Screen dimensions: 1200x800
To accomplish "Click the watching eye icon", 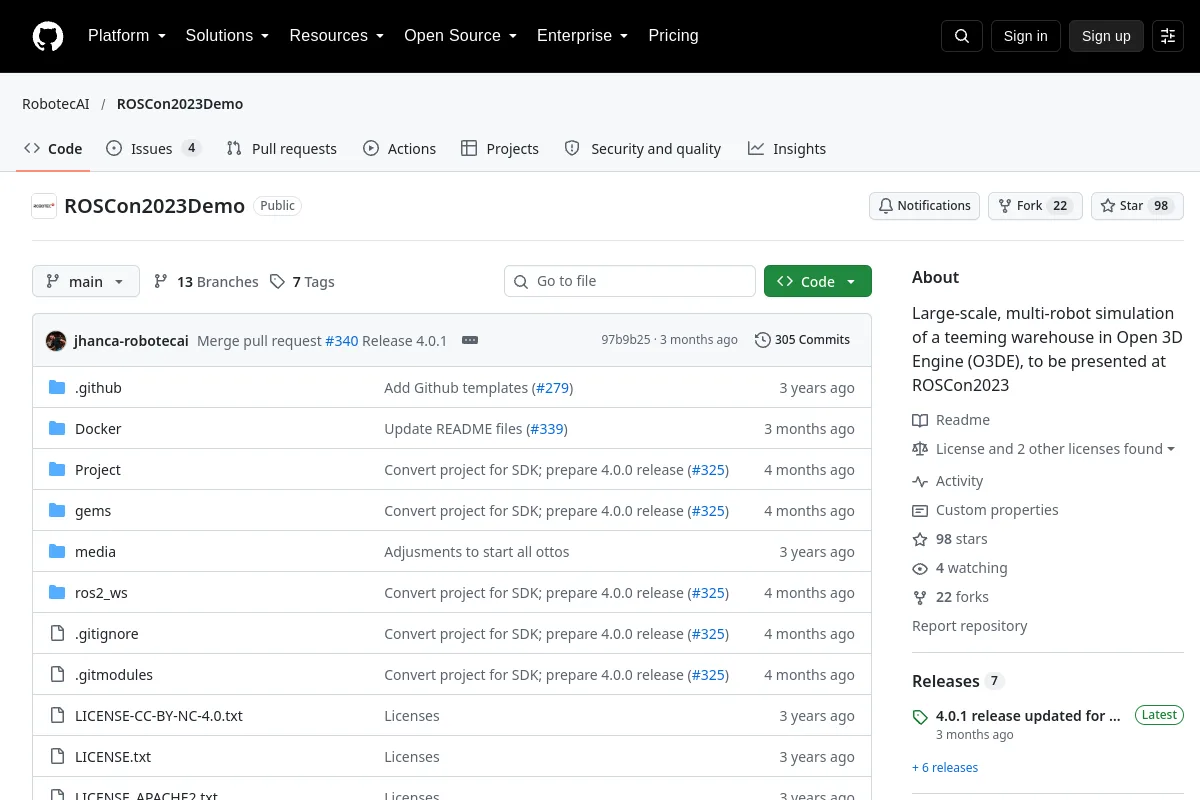I will point(920,568).
